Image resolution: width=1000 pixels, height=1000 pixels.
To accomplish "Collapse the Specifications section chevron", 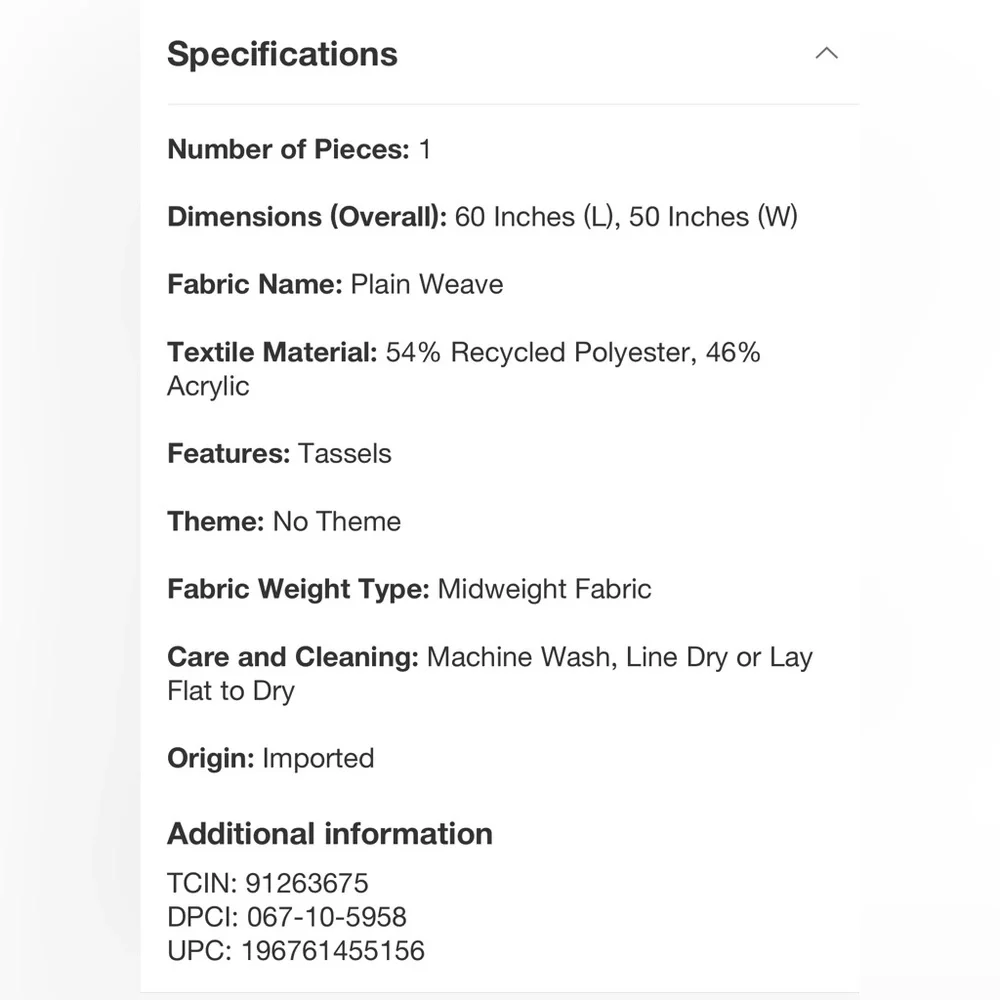I will (x=826, y=54).
